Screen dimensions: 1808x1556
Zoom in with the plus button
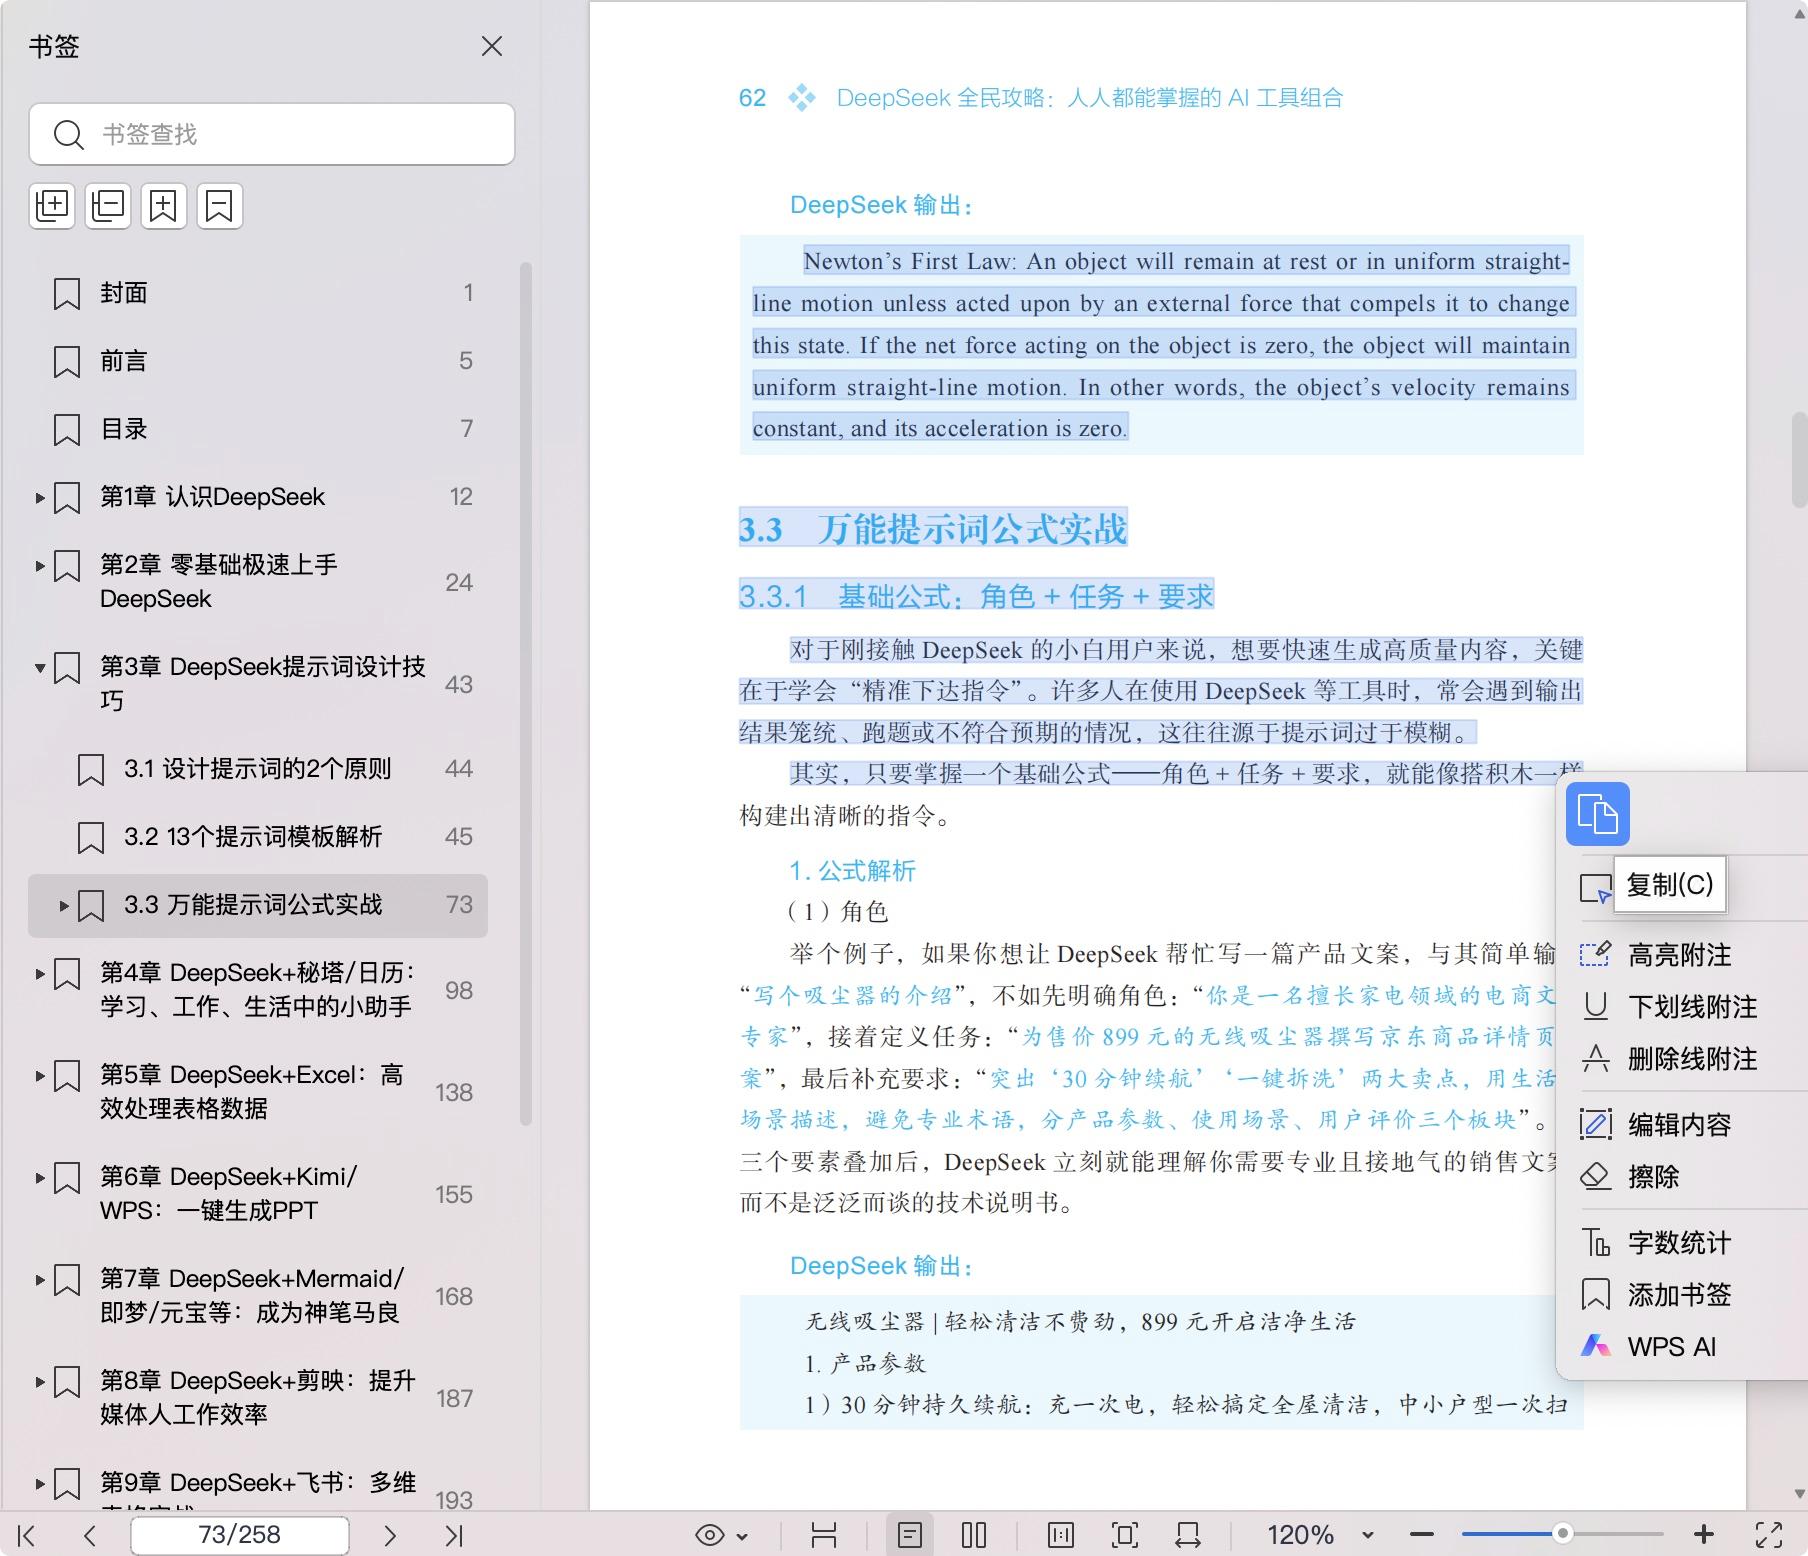tap(1704, 1534)
